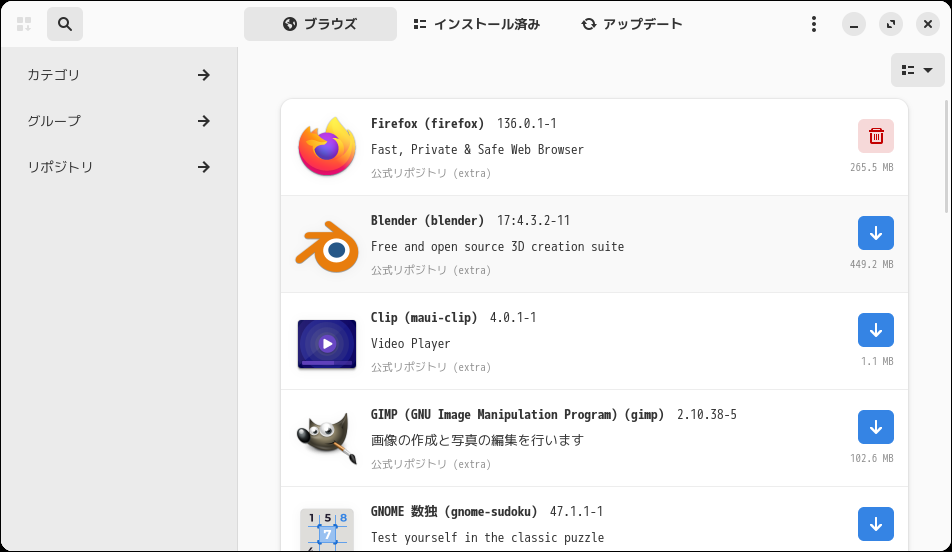Click the Firefox application logo
This screenshot has width=952, height=552.
(x=327, y=147)
